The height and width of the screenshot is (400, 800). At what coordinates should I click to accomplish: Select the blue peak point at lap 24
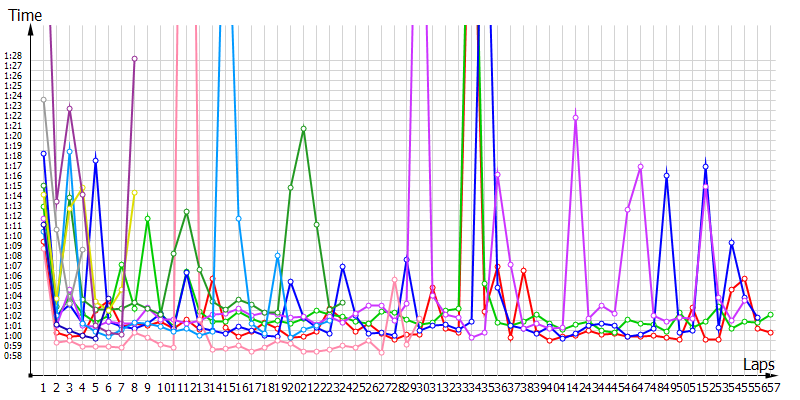click(x=342, y=267)
